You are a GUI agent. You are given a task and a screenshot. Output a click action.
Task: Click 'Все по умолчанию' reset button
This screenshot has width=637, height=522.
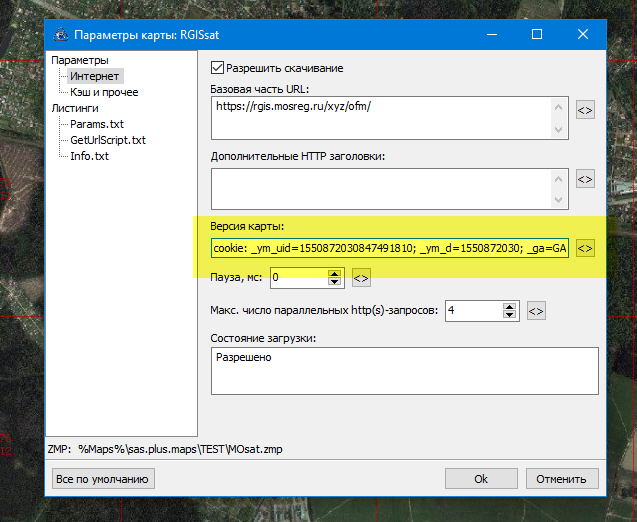click(x=103, y=479)
